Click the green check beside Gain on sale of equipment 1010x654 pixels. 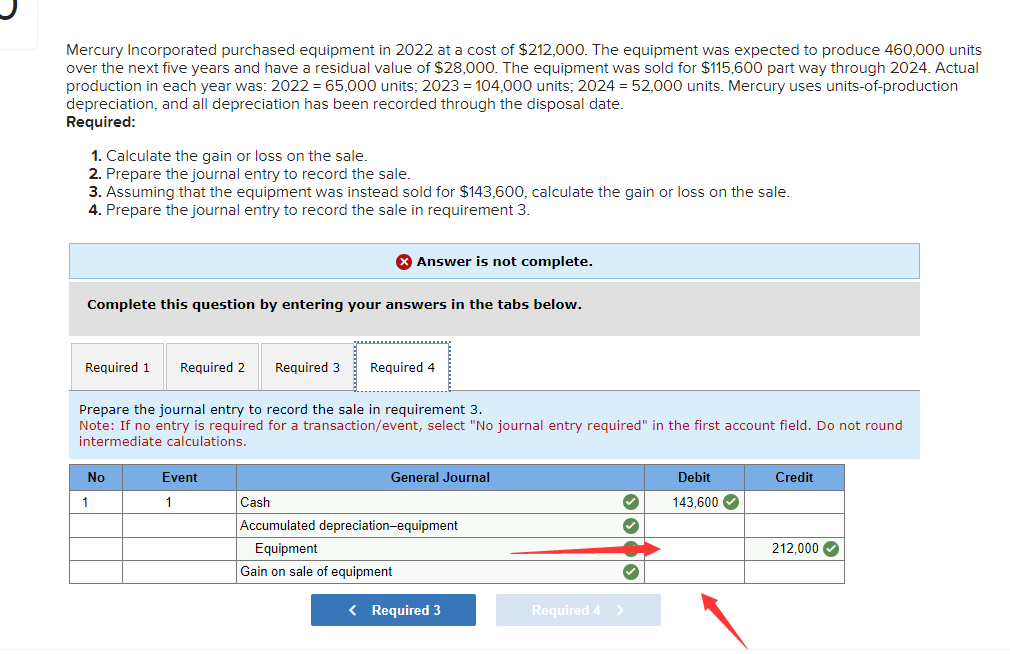pos(631,572)
